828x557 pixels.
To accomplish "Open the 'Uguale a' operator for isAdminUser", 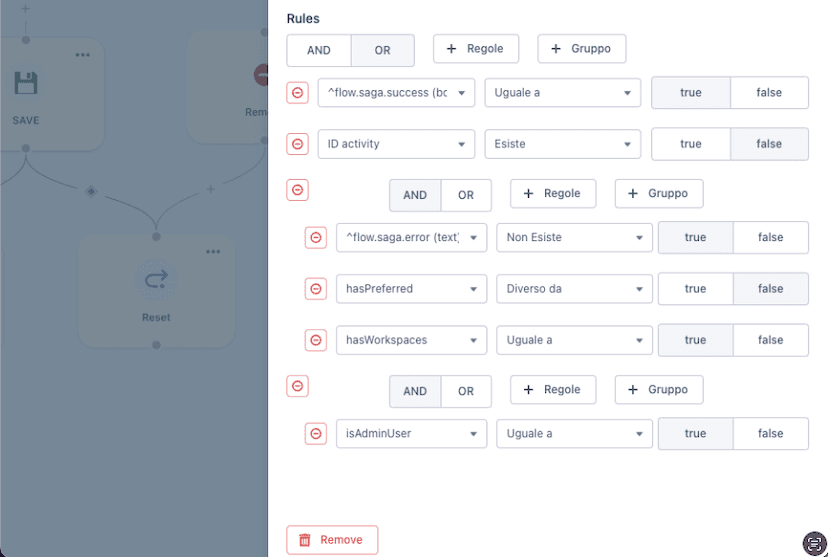I will tap(575, 433).
